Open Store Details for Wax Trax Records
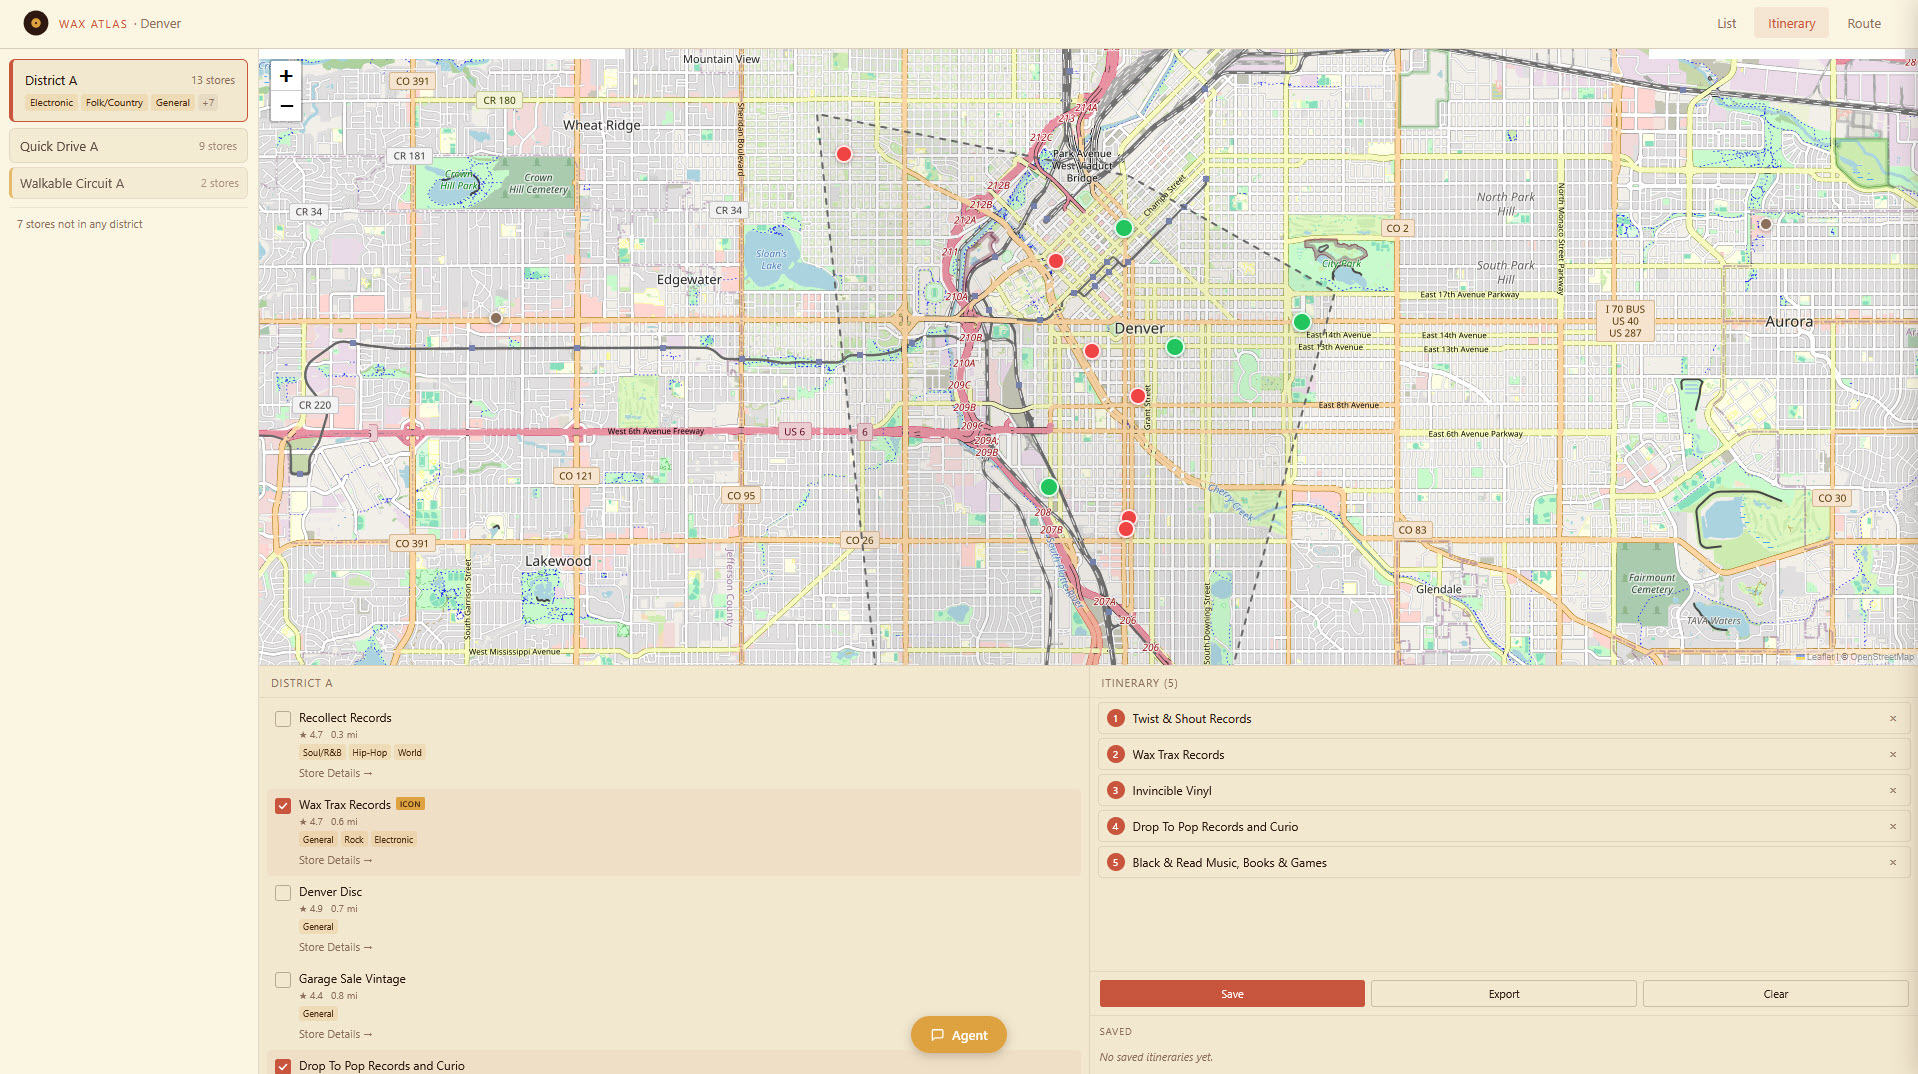The image size is (1918, 1074). 335,861
